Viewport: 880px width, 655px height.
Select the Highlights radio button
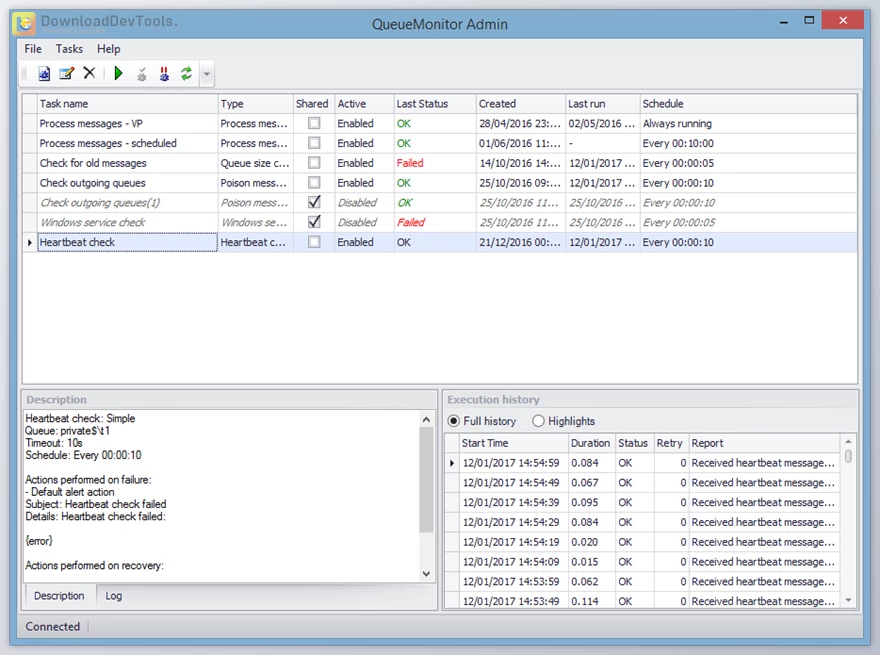(538, 421)
